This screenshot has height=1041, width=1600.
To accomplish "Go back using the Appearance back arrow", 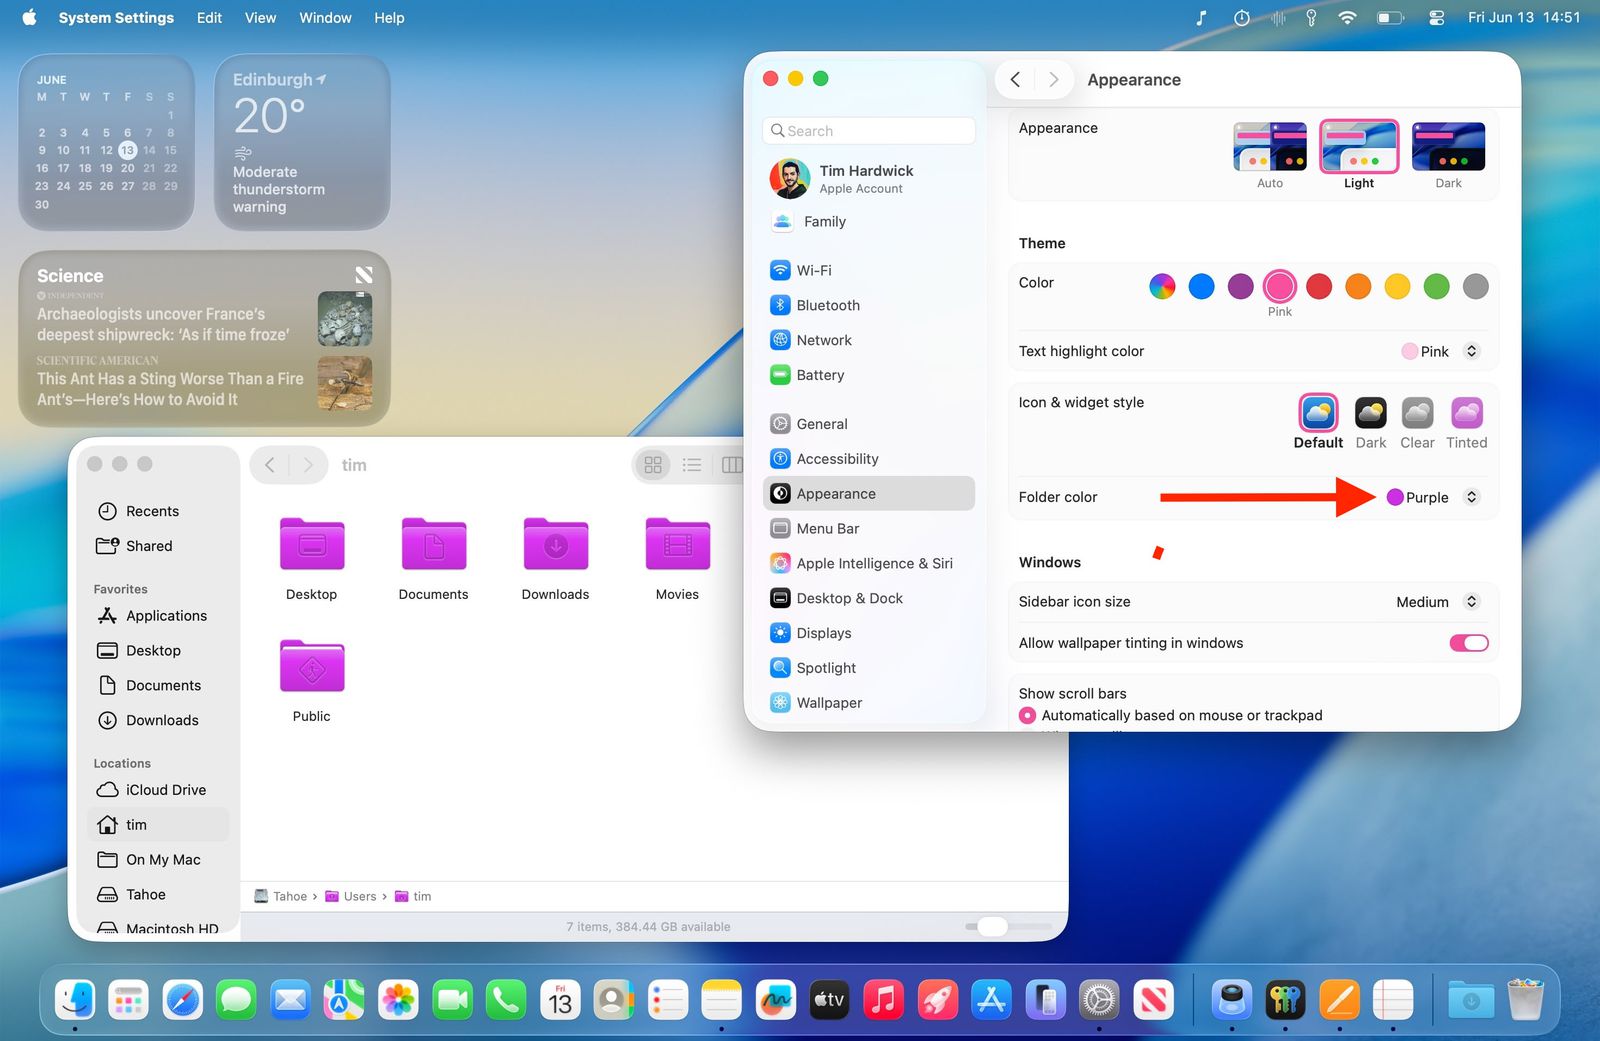I will pos(1013,79).
